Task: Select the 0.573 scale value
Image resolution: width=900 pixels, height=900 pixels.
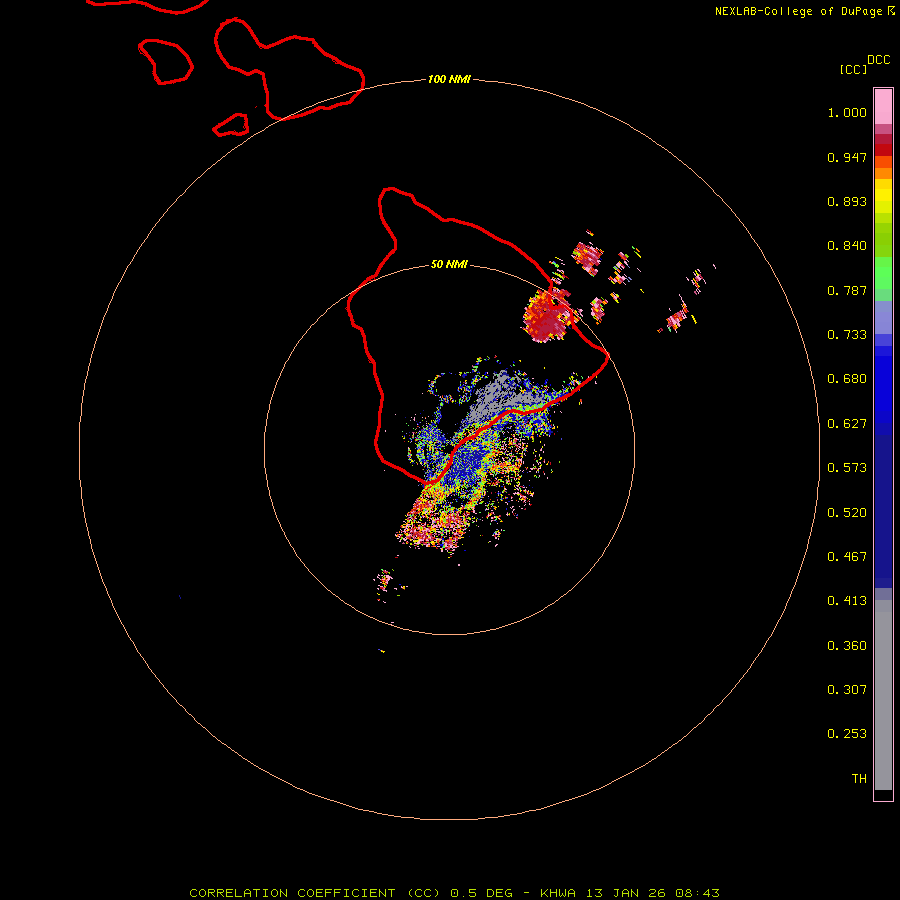Action: (x=847, y=468)
